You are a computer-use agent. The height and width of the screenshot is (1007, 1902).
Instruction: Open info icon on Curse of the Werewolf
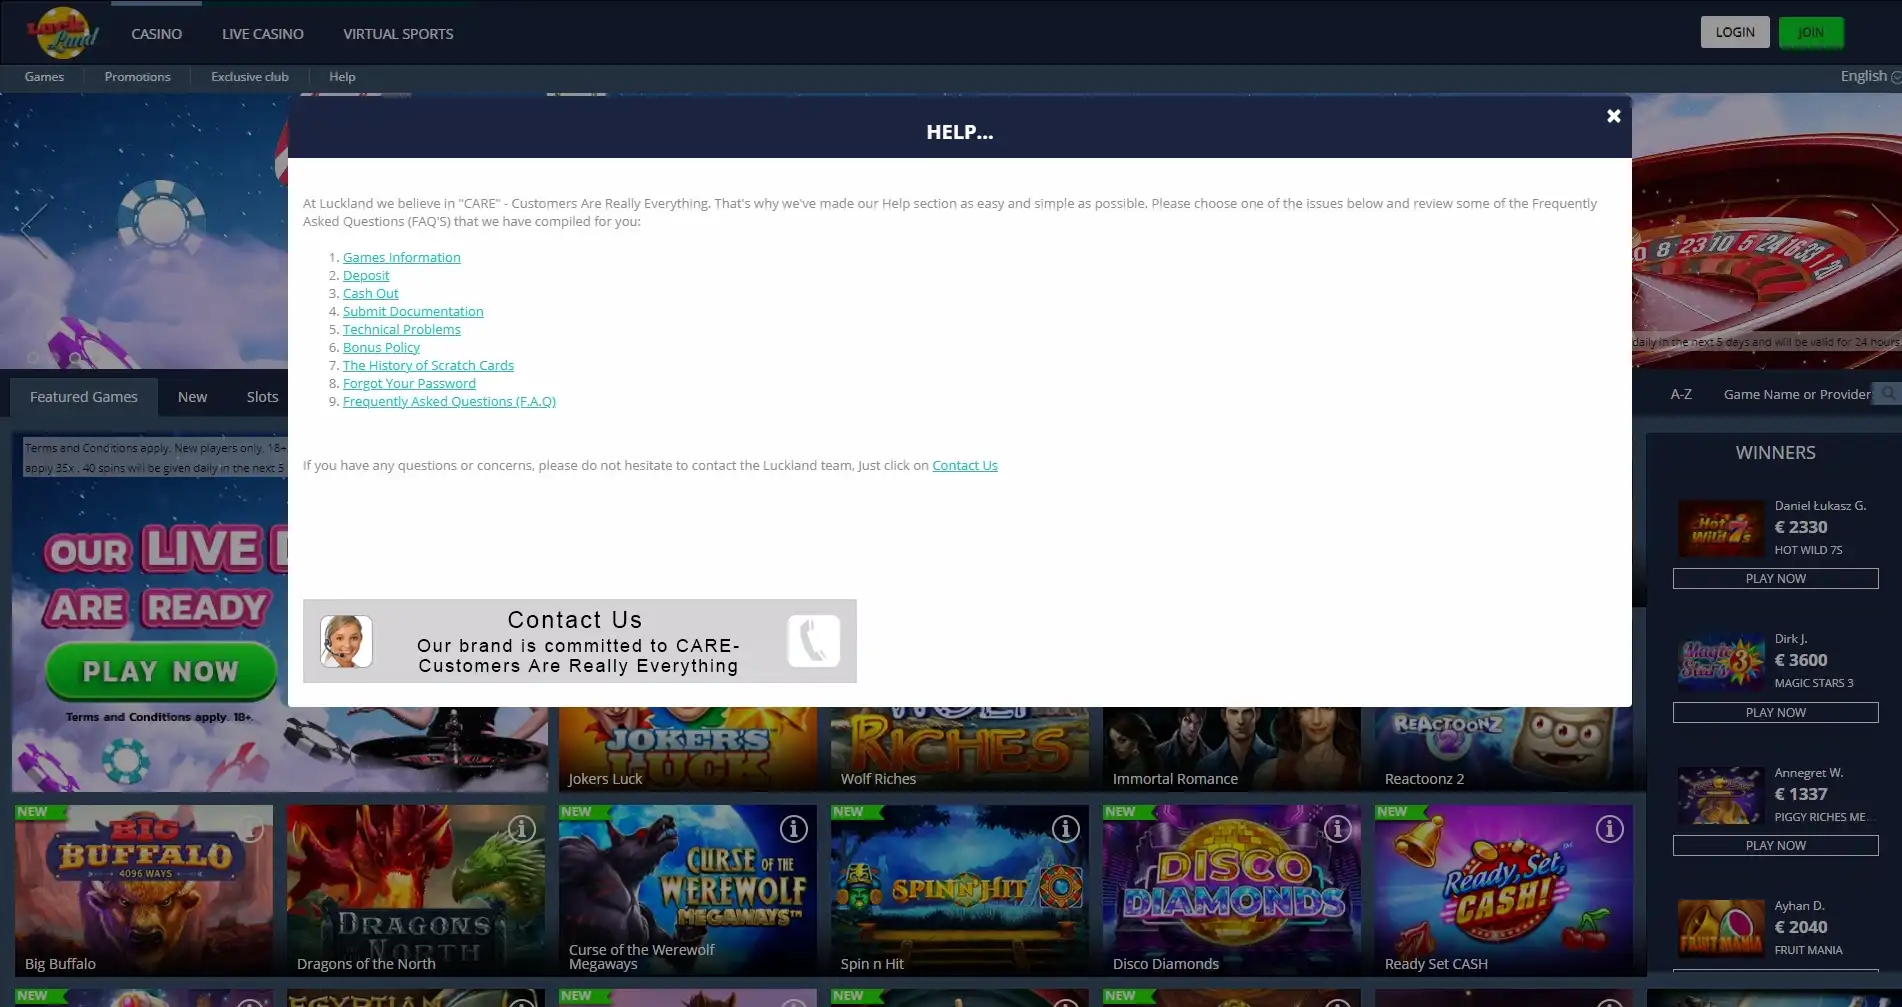tap(793, 829)
